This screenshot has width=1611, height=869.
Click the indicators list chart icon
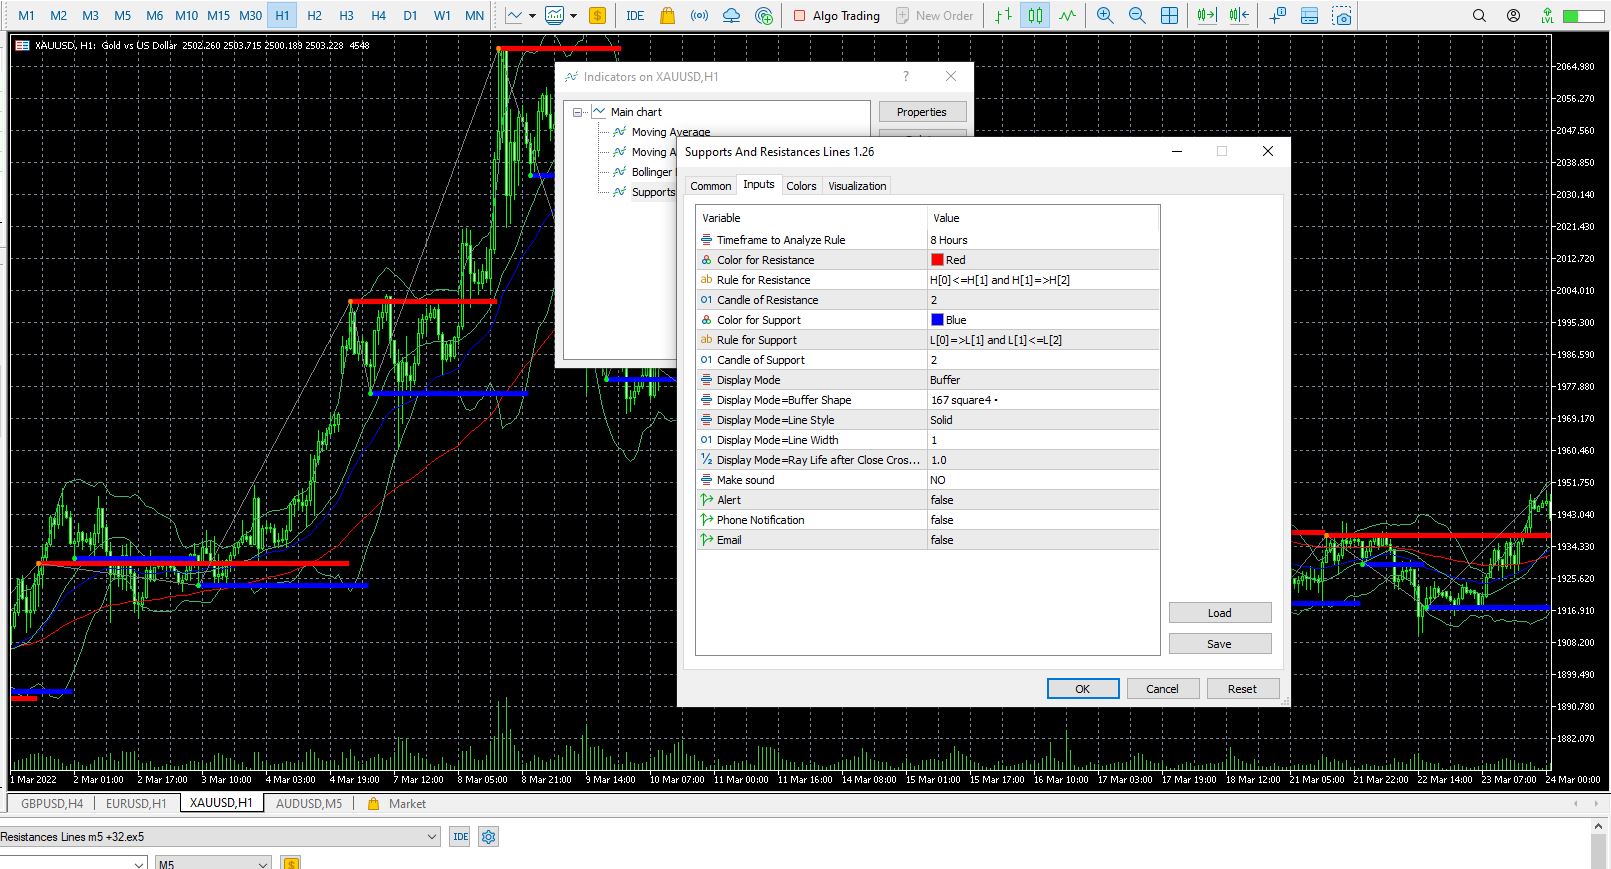pyautogui.click(x=554, y=15)
